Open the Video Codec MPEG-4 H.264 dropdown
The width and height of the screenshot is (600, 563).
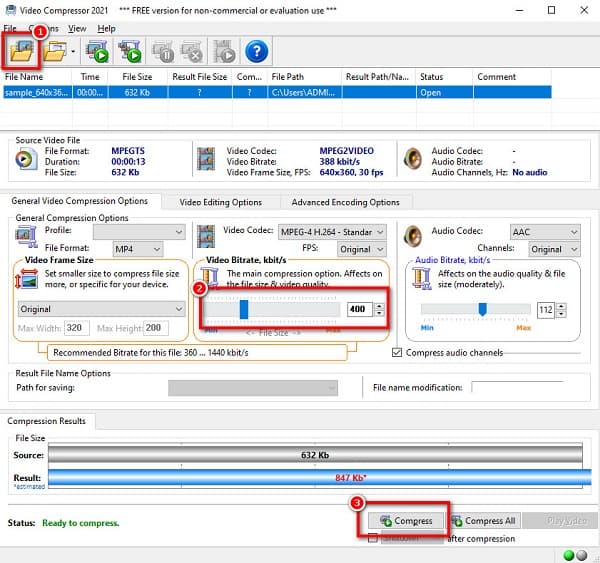[332, 232]
